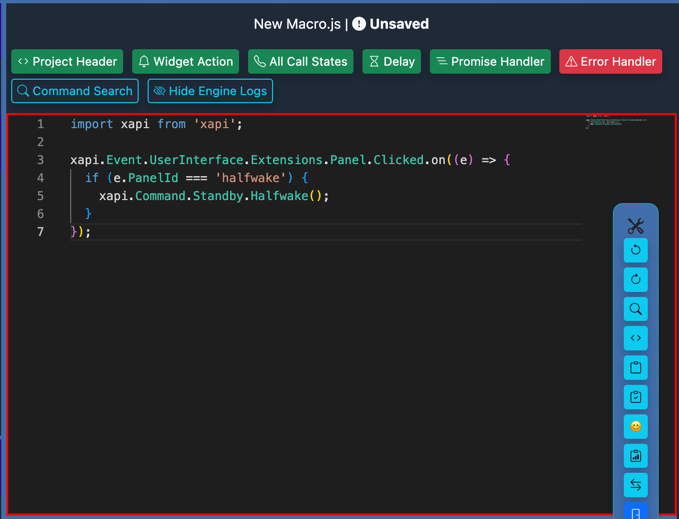Click the plain clipboard icon button

635,368
